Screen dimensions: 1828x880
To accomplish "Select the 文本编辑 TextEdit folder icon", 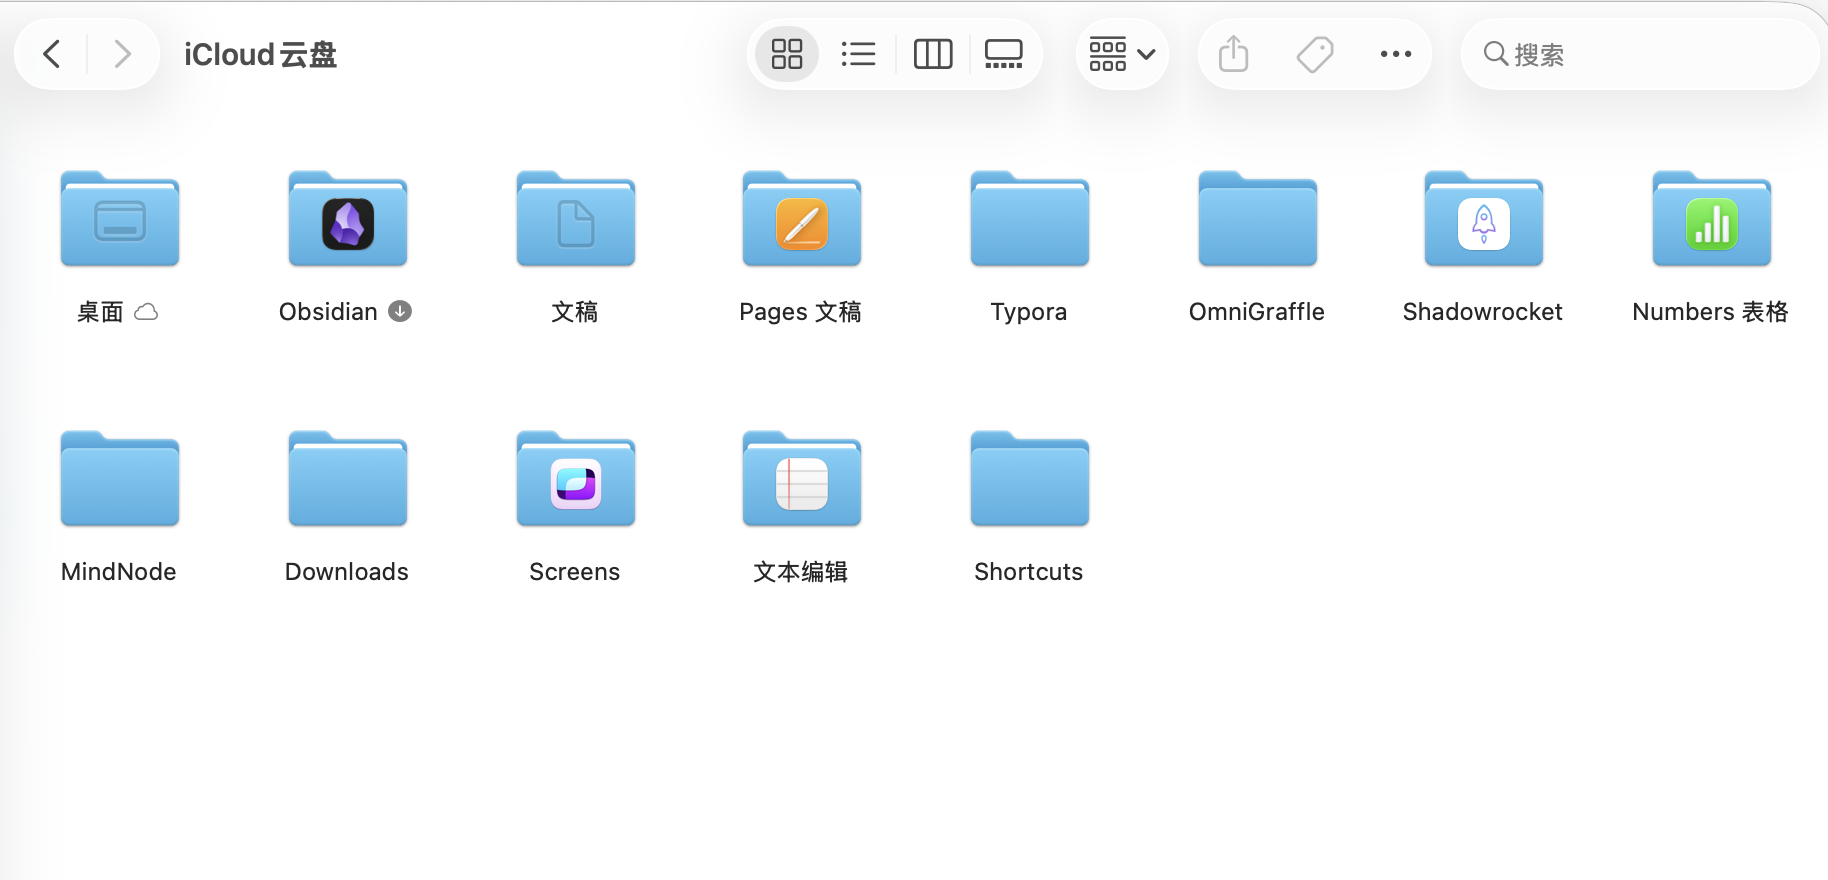I will click(802, 479).
